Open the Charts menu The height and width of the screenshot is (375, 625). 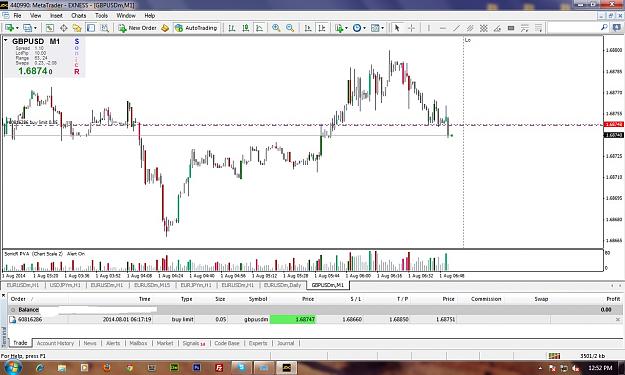79,16
